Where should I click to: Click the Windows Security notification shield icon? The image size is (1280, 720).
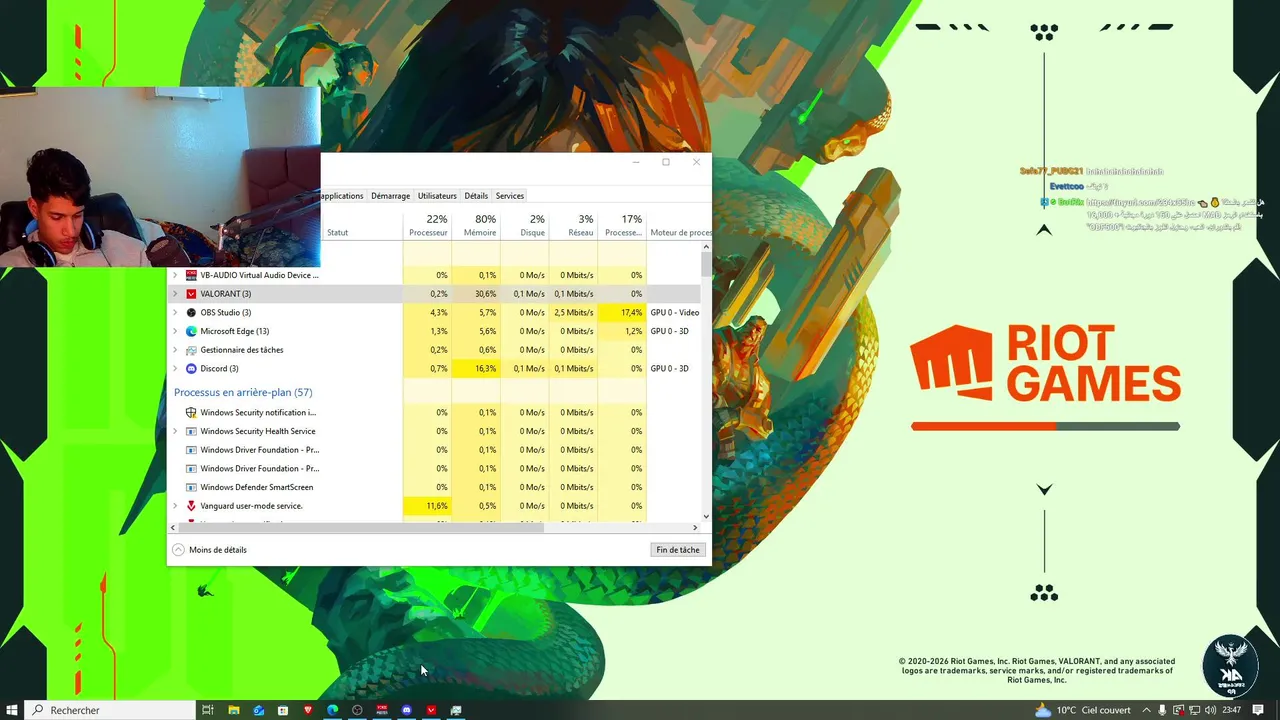coord(191,412)
